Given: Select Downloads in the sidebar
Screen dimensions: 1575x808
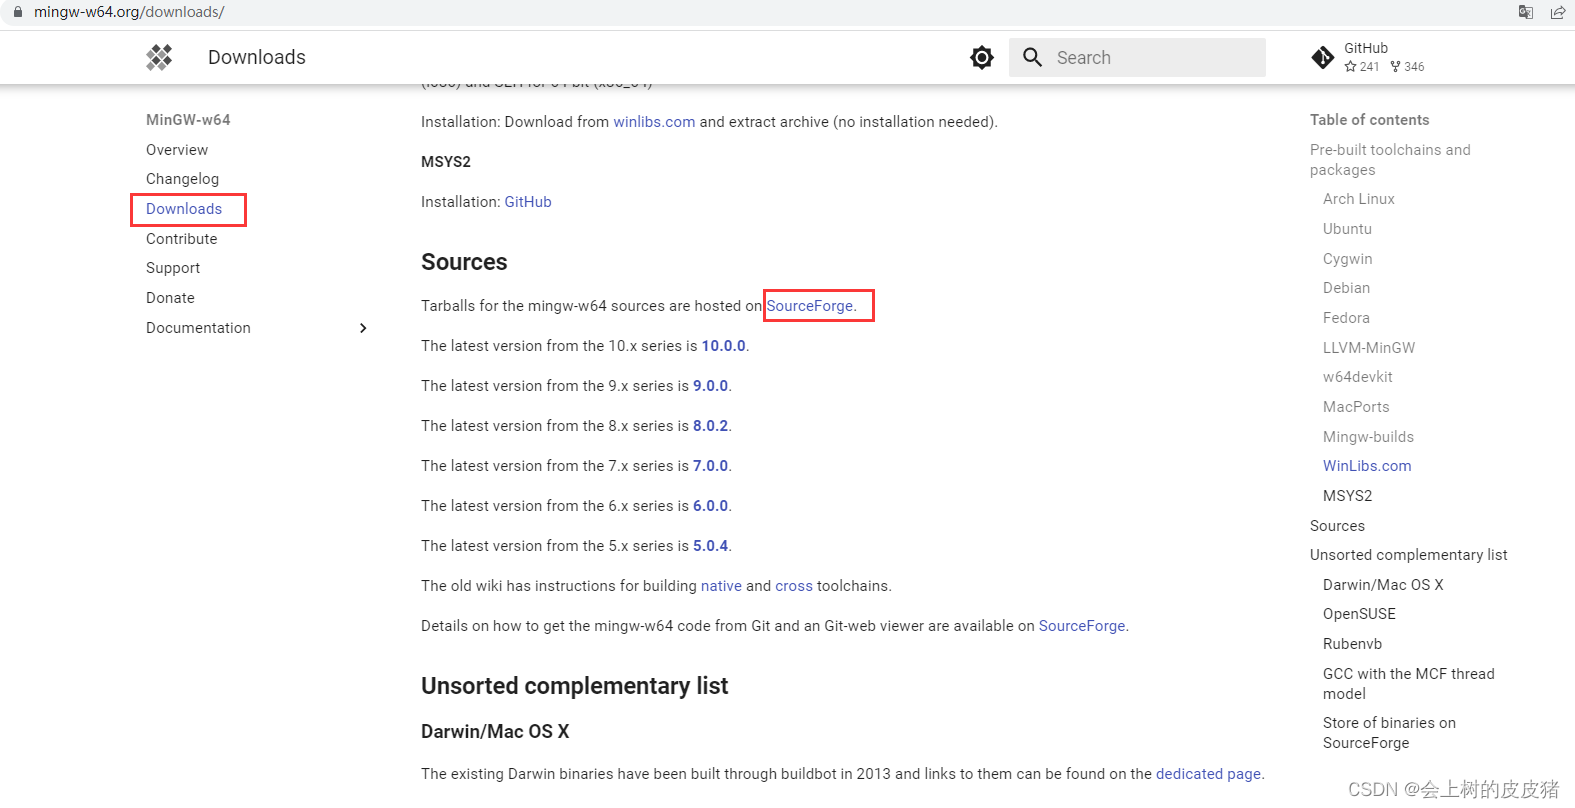Looking at the screenshot, I should 184,209.
